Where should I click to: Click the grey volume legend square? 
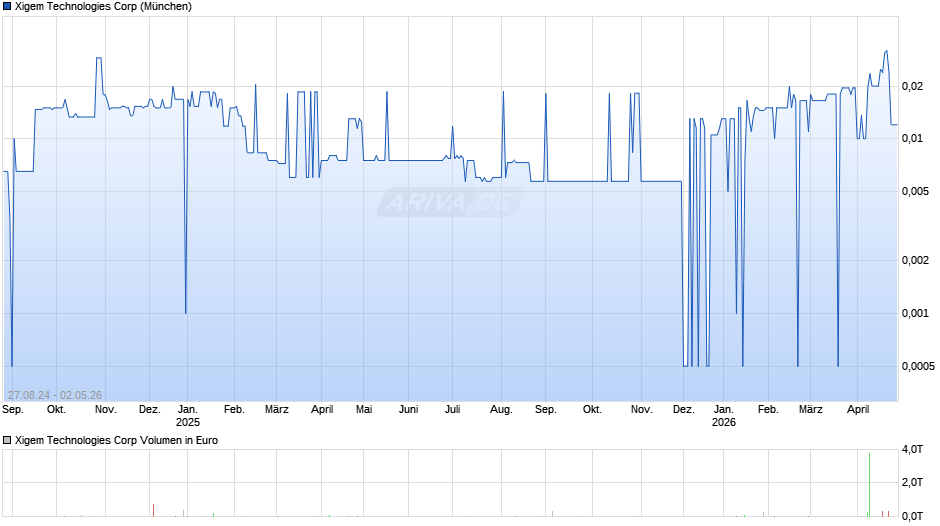pos(7,440)
